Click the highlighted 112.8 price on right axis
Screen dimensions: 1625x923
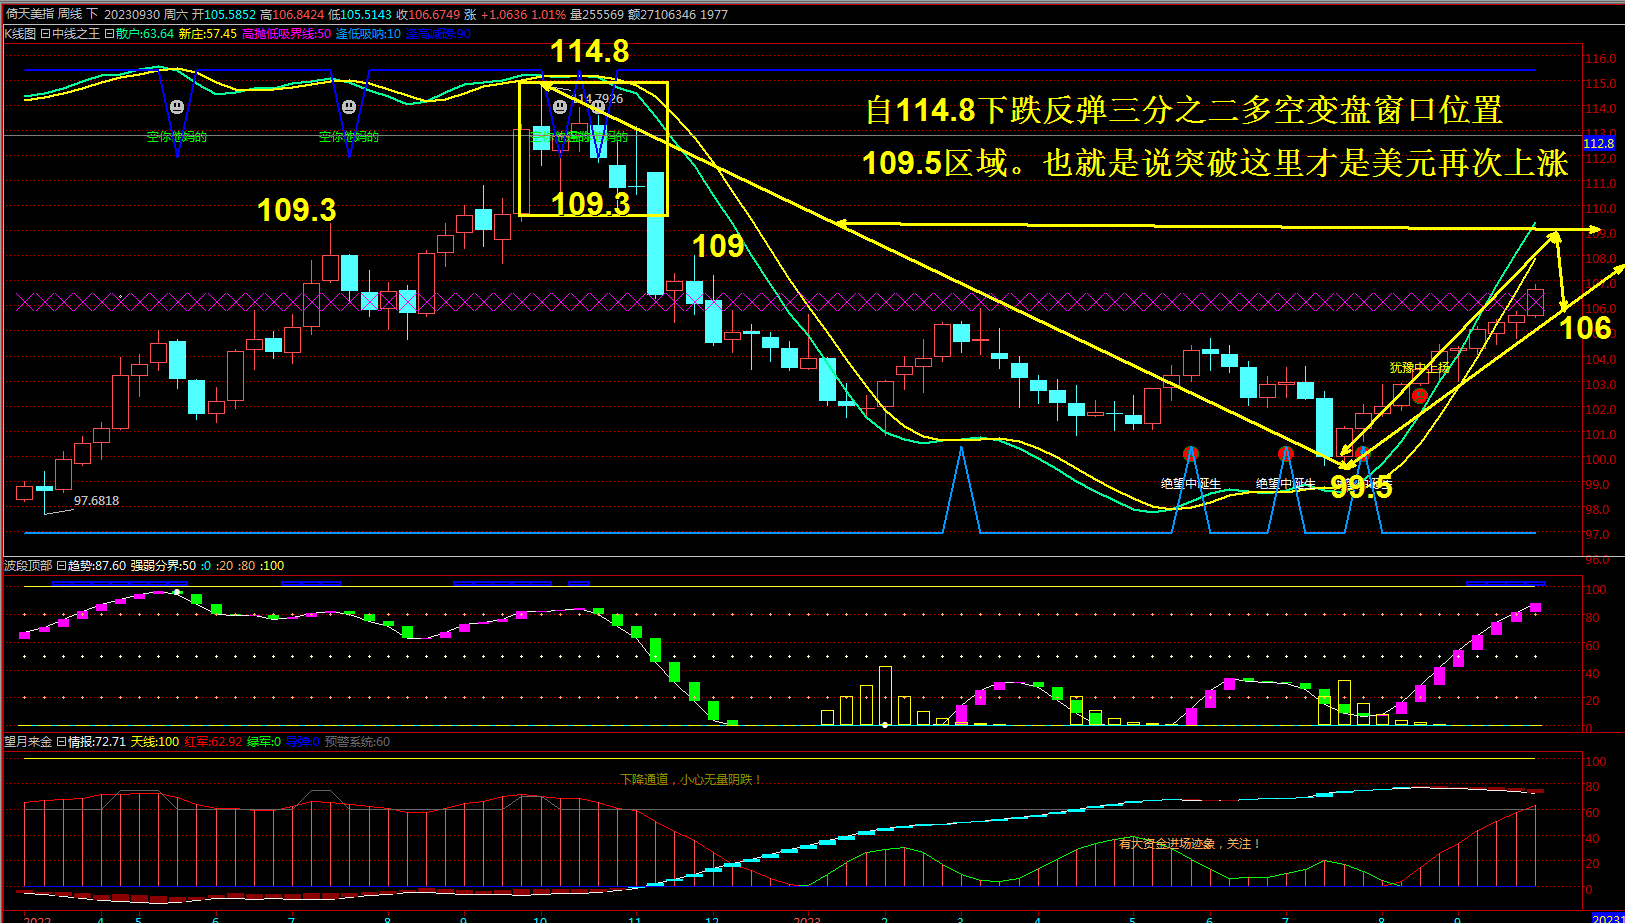1597,144
